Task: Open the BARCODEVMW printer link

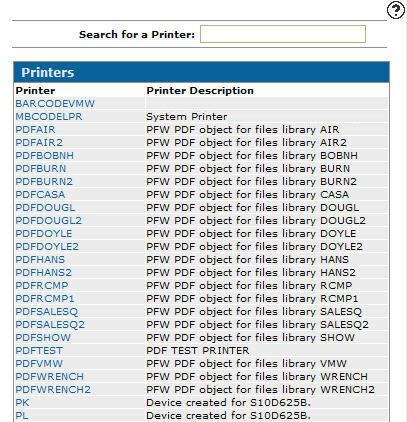Action: tap(55, 104)
